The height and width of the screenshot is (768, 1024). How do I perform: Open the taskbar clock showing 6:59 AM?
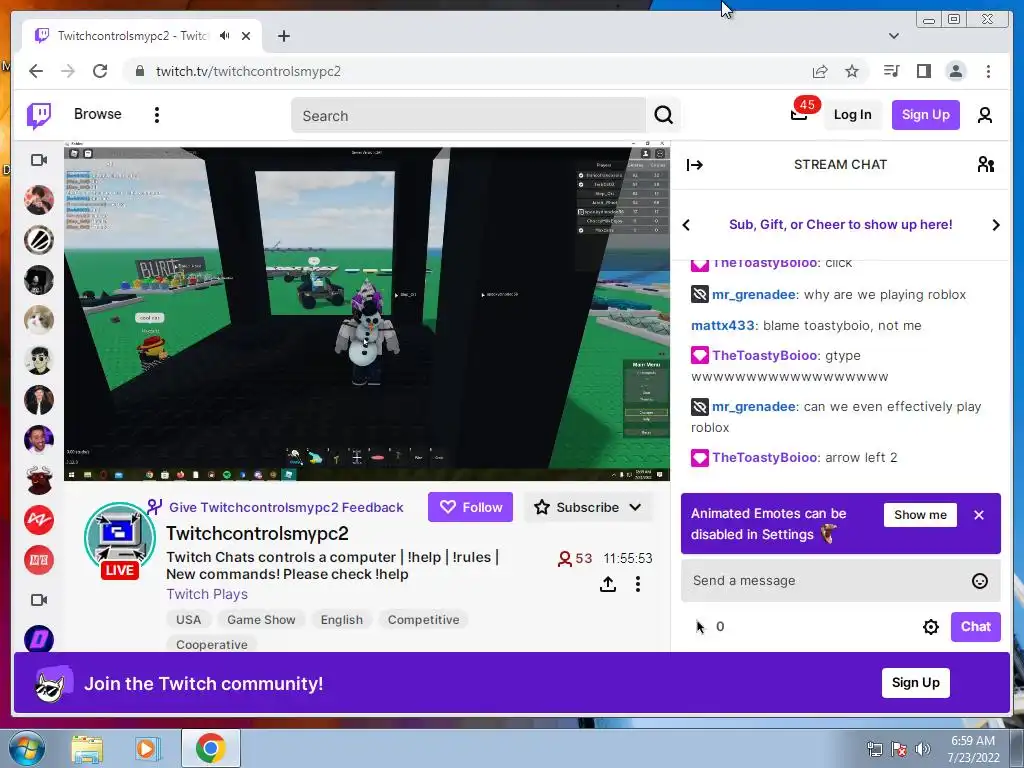(973, 749)
